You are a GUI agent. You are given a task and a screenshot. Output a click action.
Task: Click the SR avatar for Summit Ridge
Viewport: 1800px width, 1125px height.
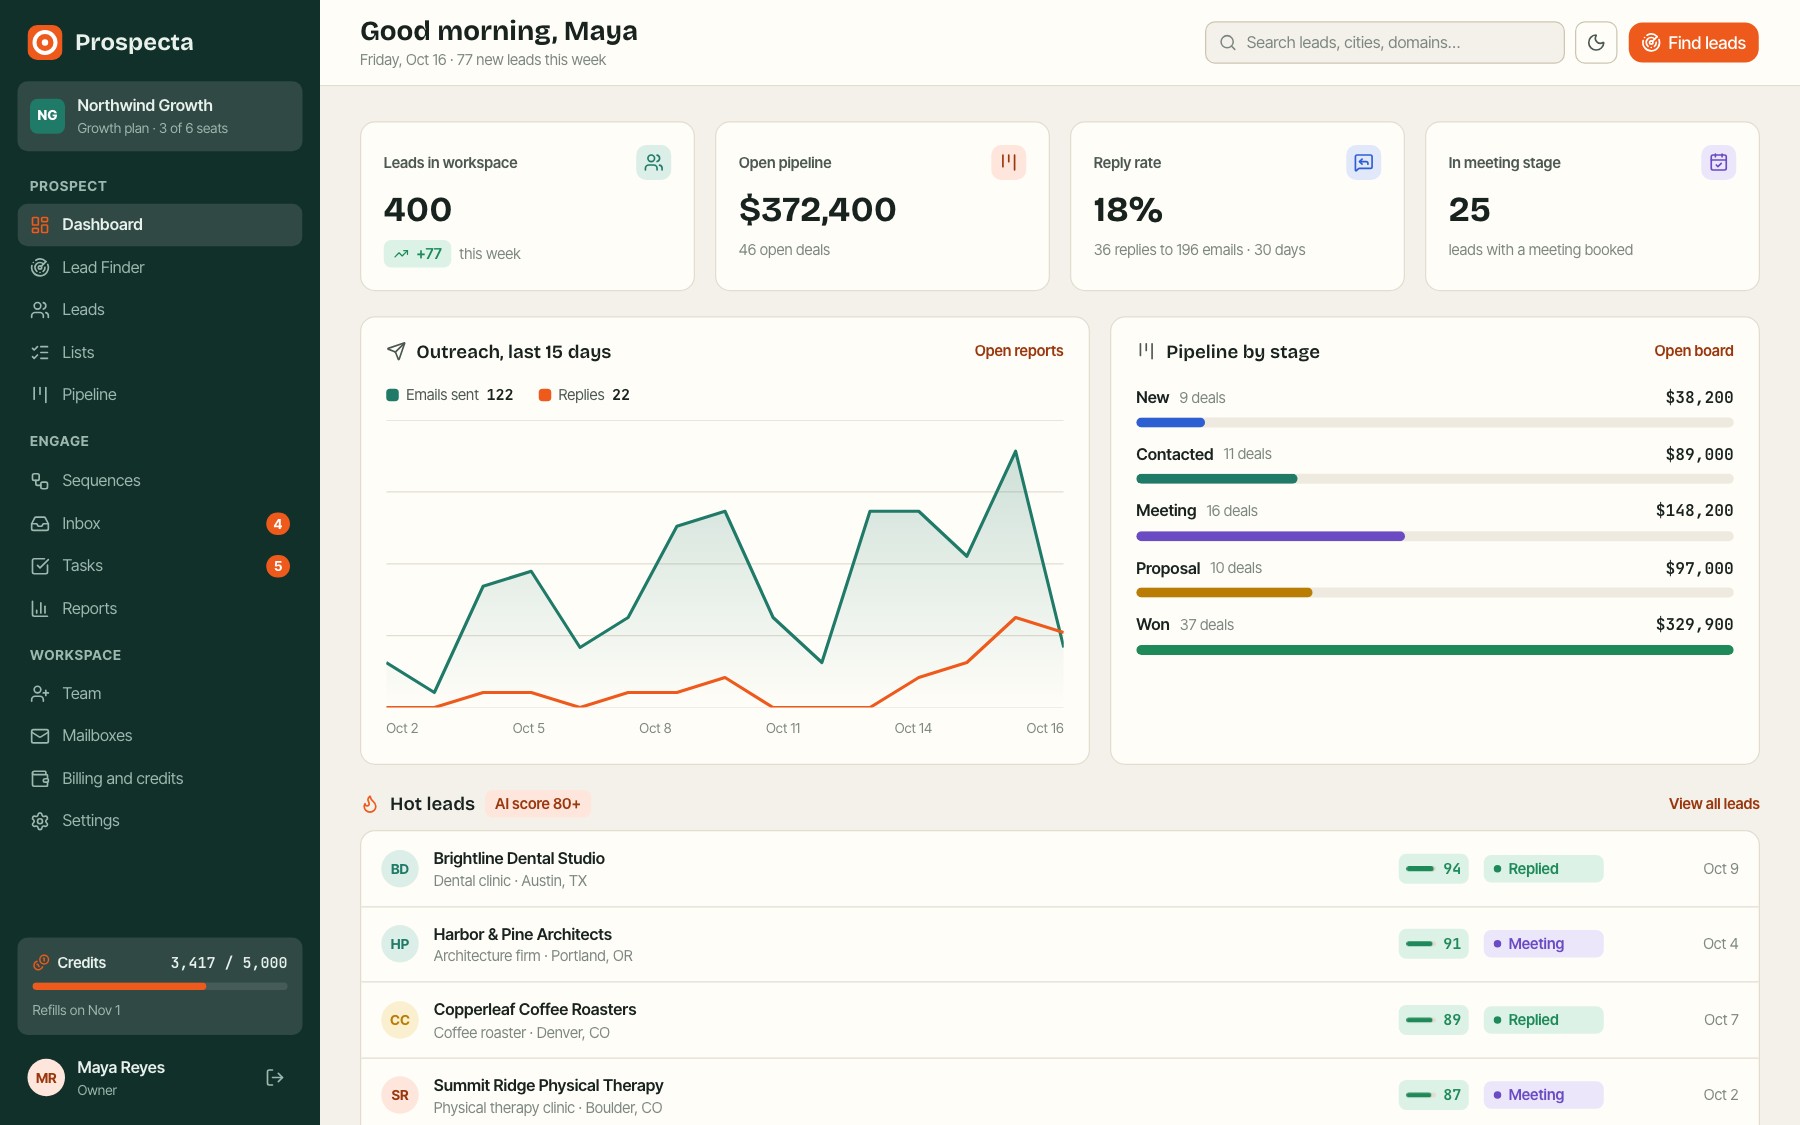(400, 1095)
